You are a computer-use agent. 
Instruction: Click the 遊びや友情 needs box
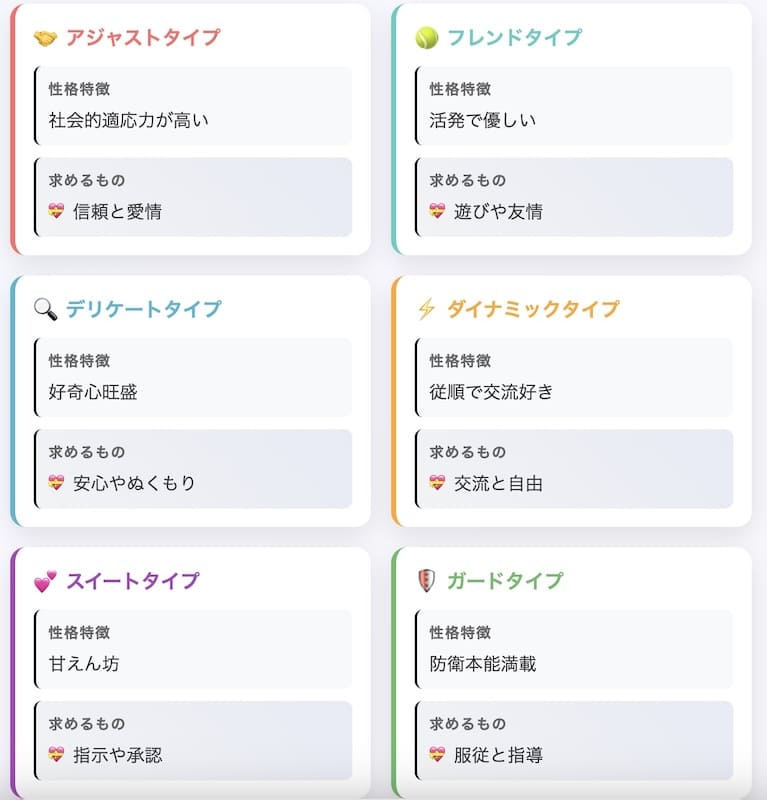point(574,197)
